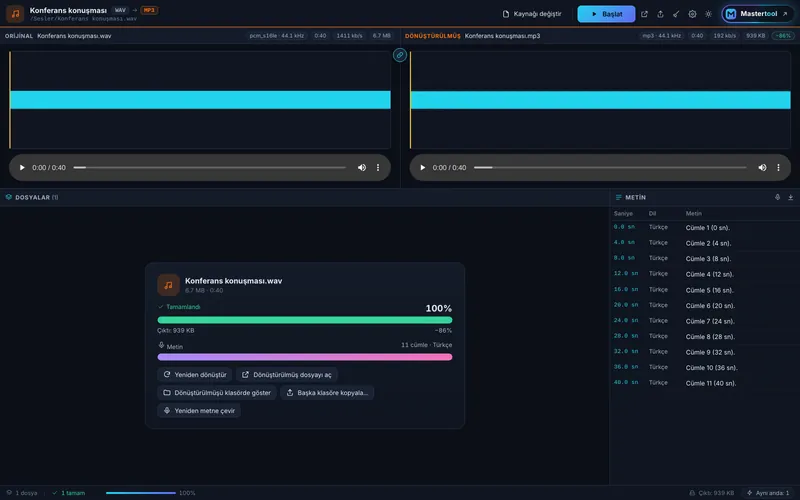Select transcript row Cümle 5 (16 sn)

pos(705,290)
